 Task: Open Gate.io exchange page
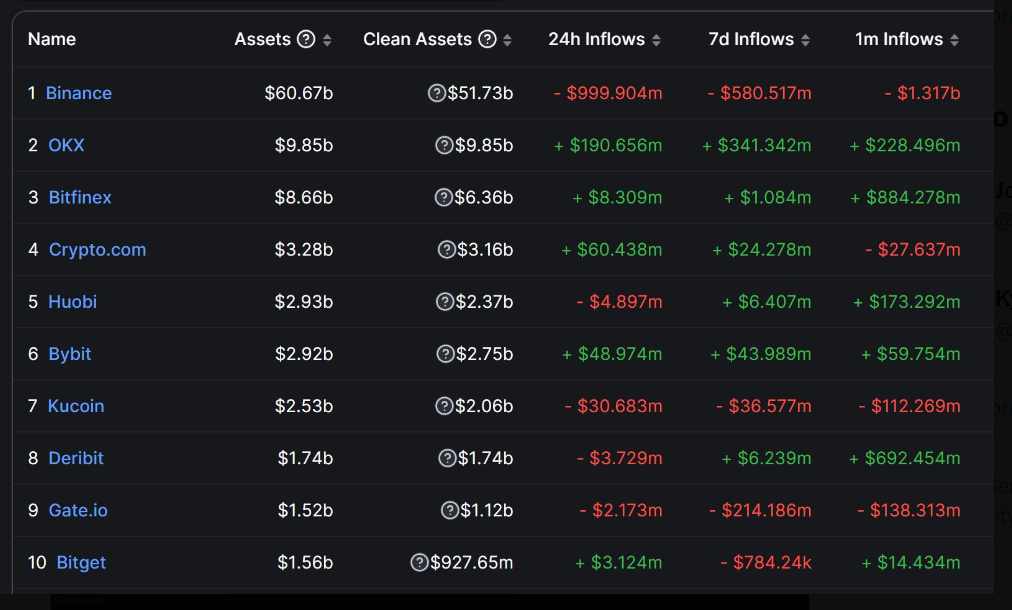point(78,510)
